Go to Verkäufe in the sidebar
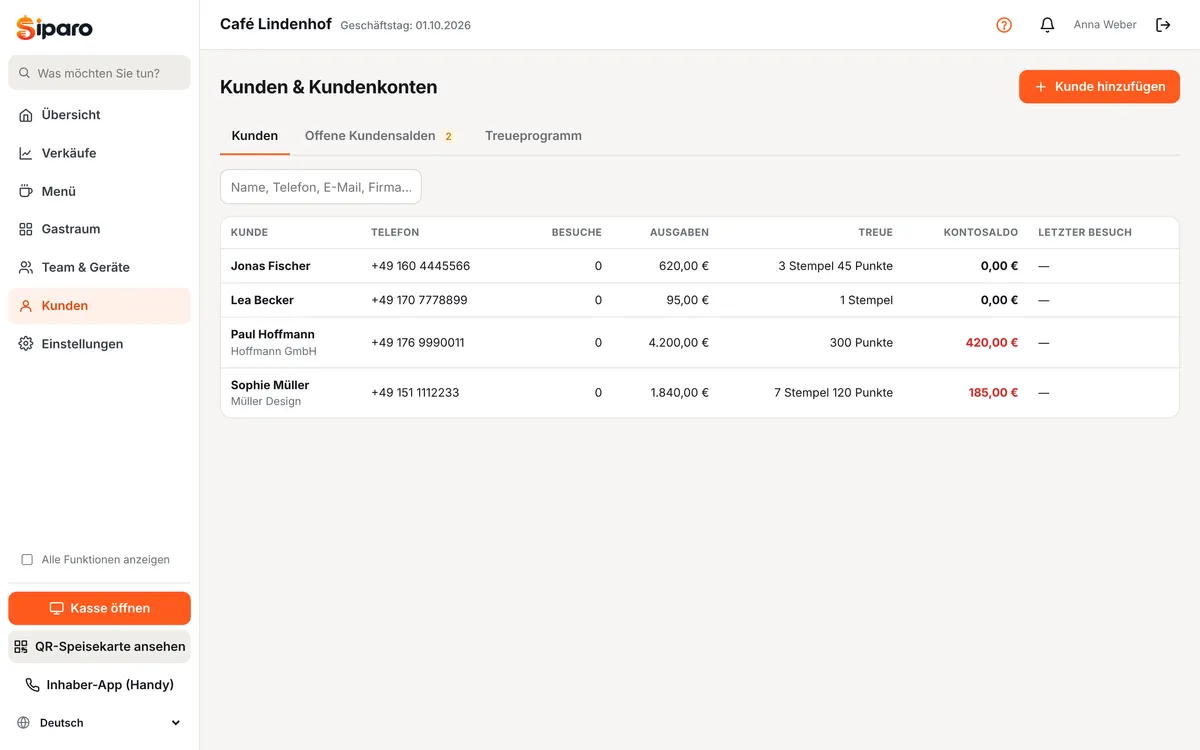Image resolution: width=1200 pixels, height=750 pixels. point(99,153)
